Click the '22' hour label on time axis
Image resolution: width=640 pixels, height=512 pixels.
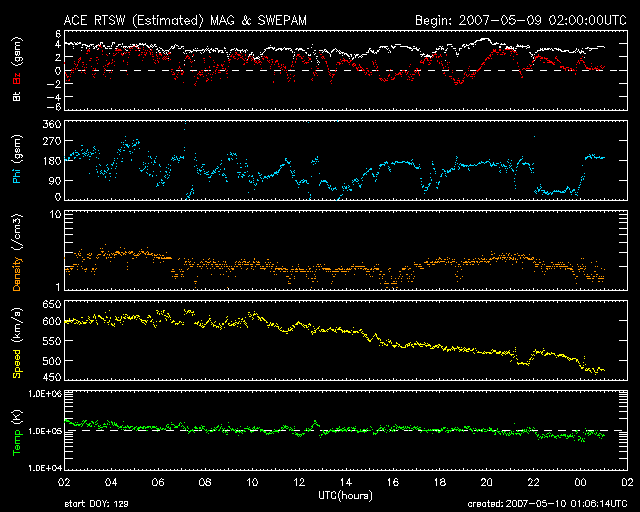point(533,482)
